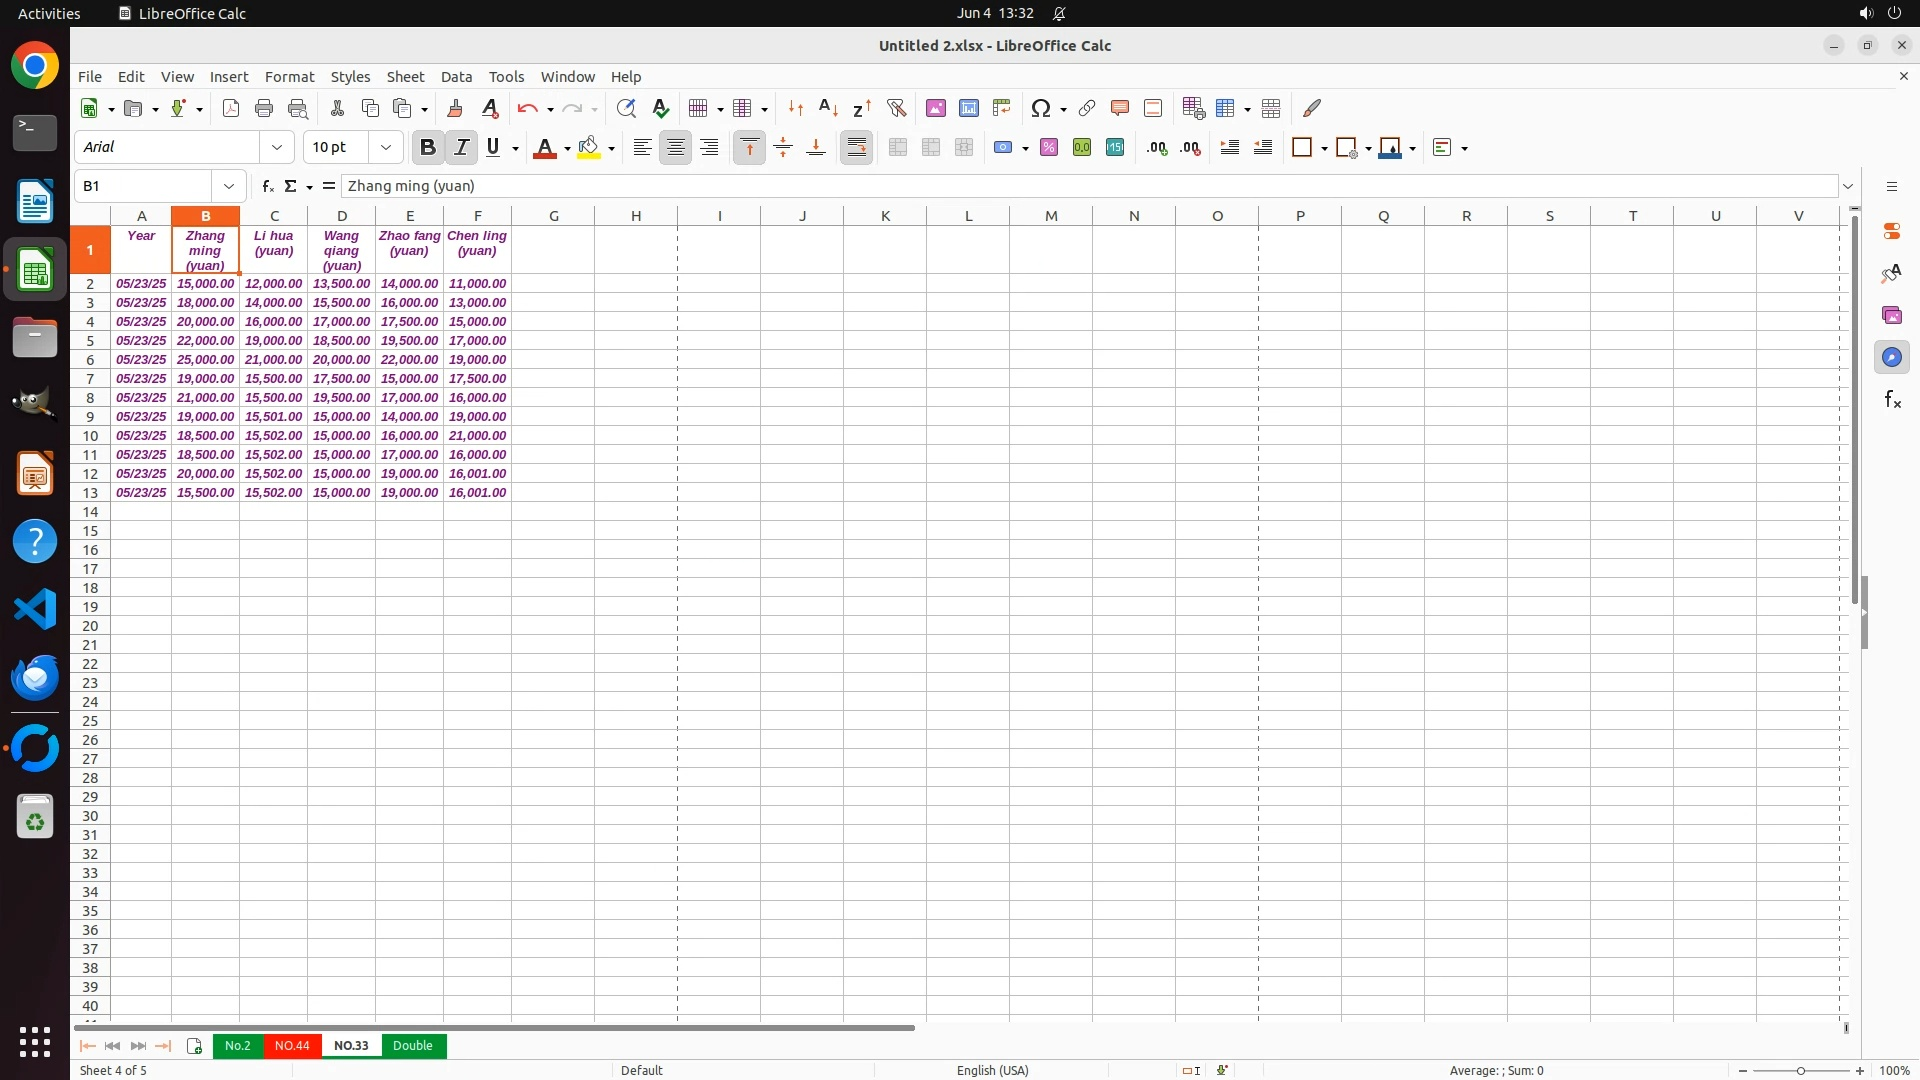This screenshot has height=1080, width=1920.
Task: Toggle Bold formatting off
Action: (x=428, y=148)
